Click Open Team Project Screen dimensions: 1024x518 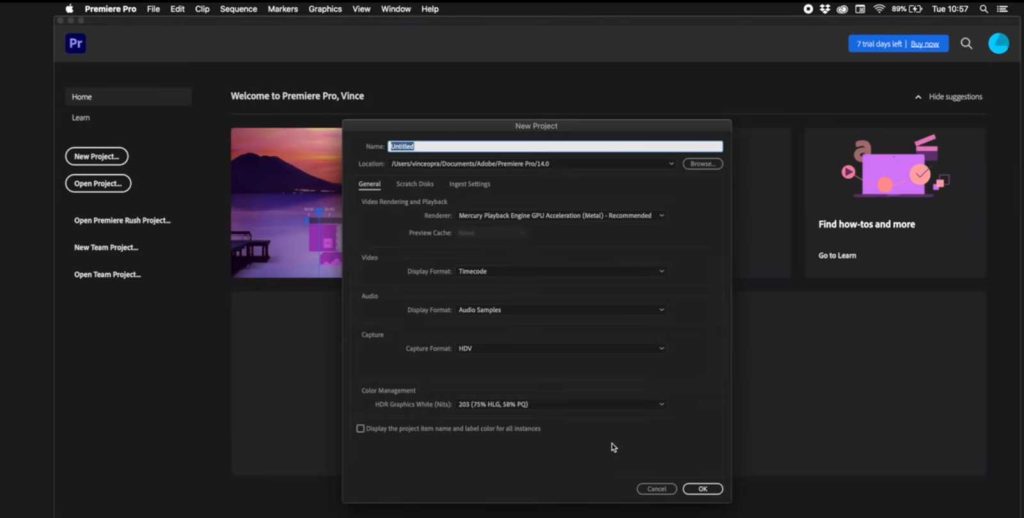(107, 274)
